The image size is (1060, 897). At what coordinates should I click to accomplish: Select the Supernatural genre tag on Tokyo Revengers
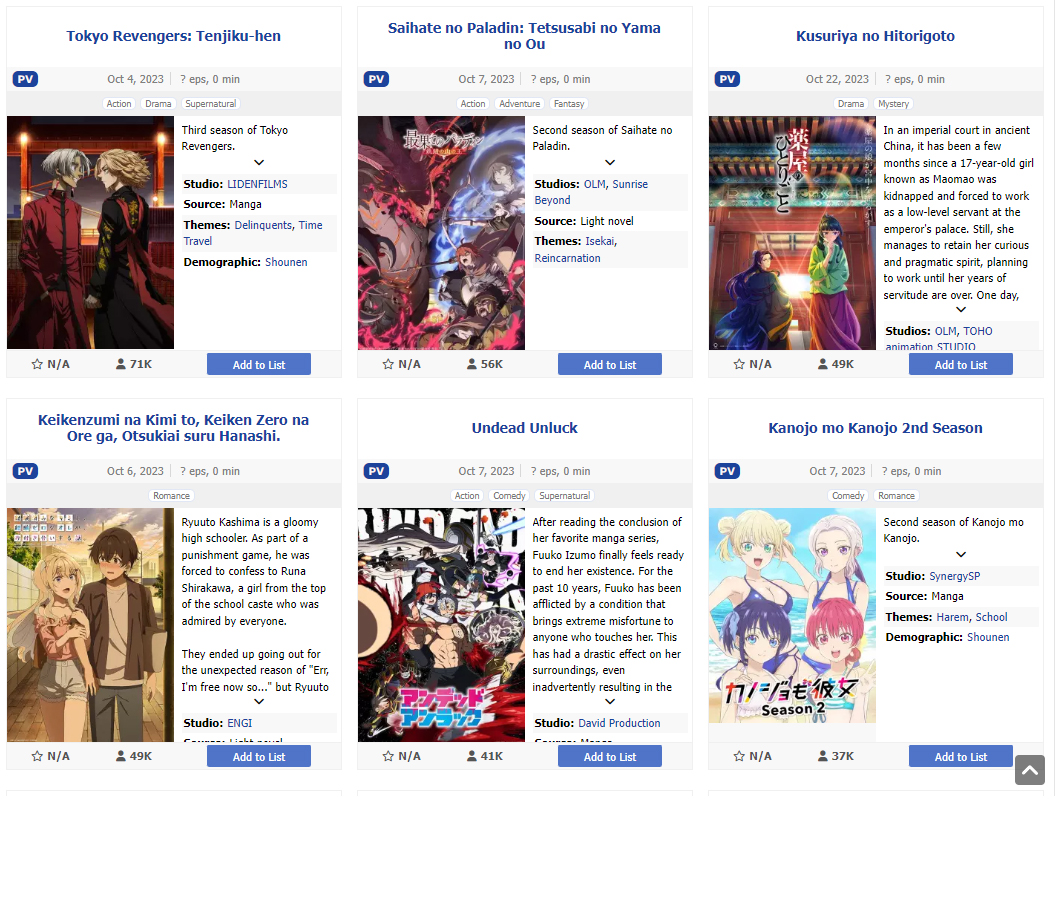tap(210, 104)
